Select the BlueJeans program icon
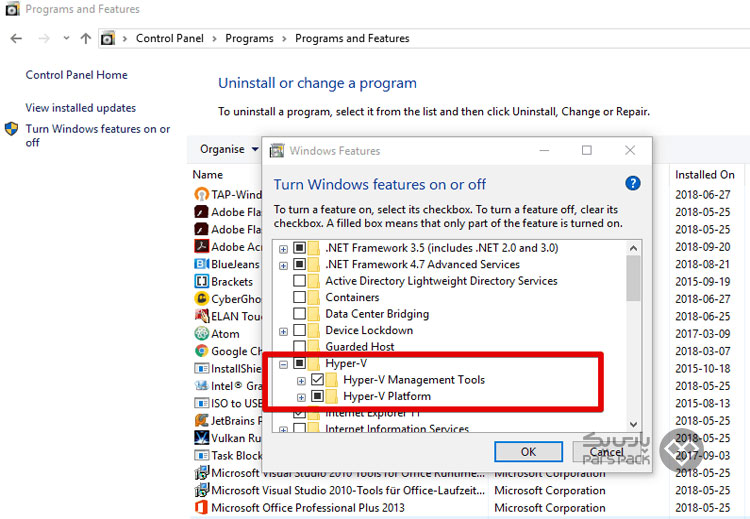The width and height of the screenshot is (750, 519). pos(201,264)
